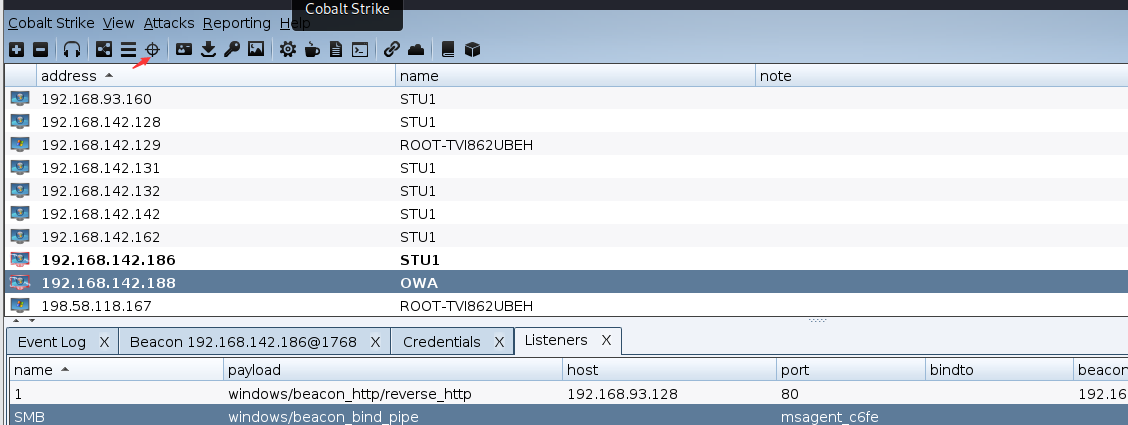Image resolution: width=1128 pixels, height=425 pixels.
Task: Generate a Windows executable via the gear icon
Action: [288, 50]
